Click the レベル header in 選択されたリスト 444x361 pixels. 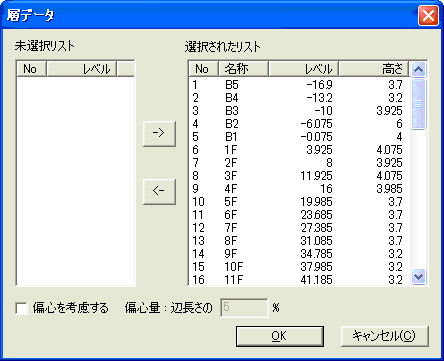click(x=304, y=69)
